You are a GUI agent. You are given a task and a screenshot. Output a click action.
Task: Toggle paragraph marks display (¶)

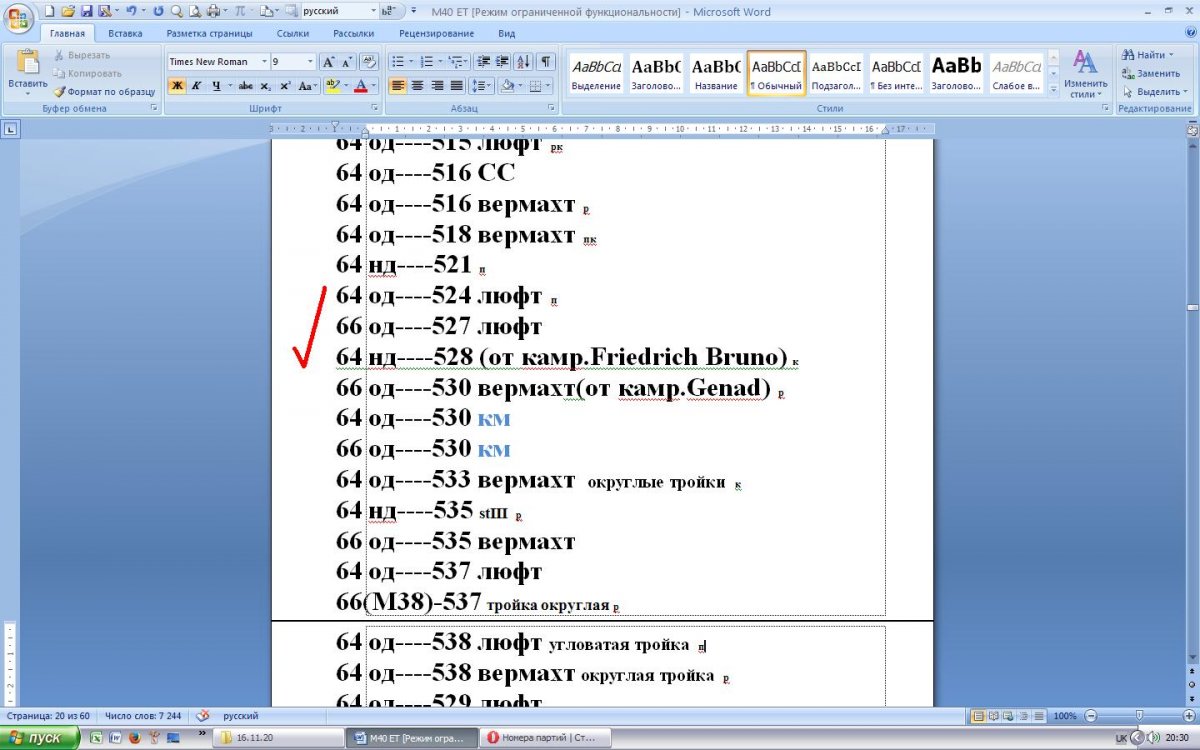pyautogui.click(x=546, y=62)
